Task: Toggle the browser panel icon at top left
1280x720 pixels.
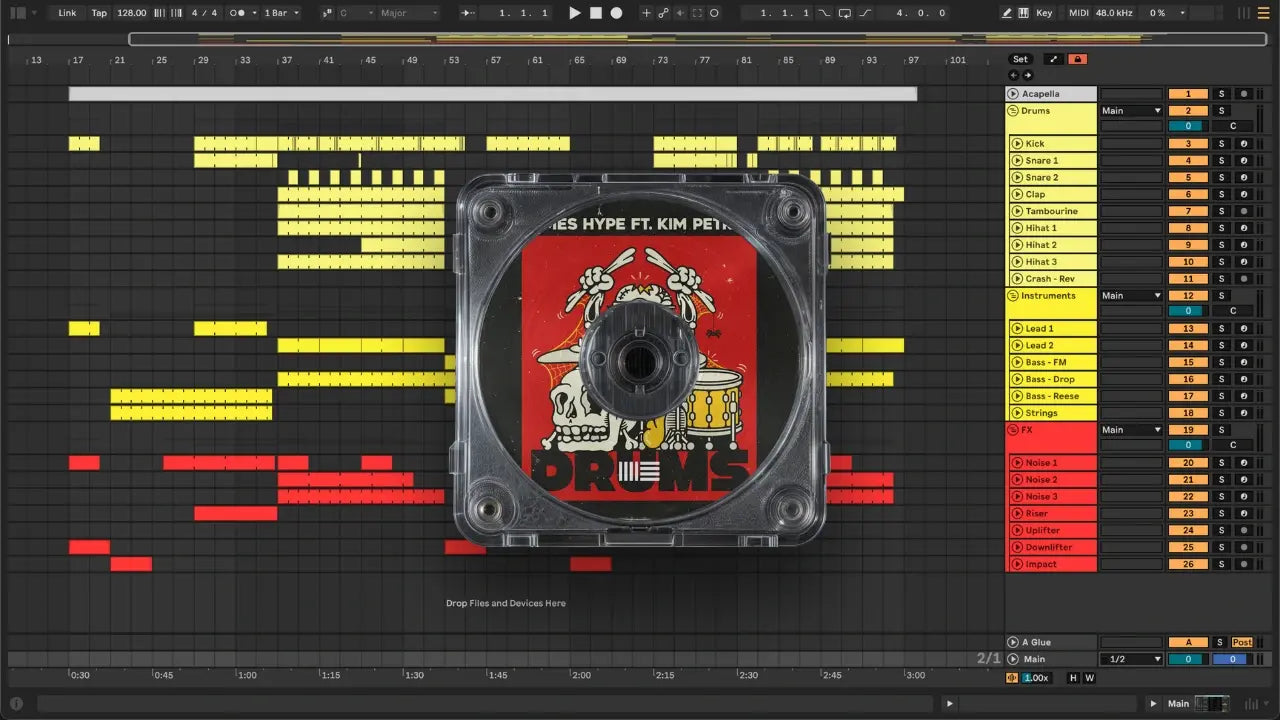Action: click(18, 13)
